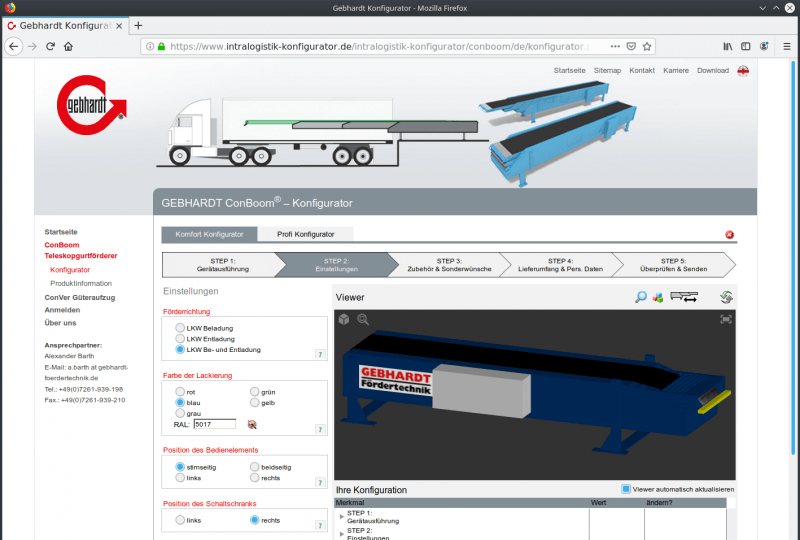
Task: Go to STEP 4 Lieferumfang & Pers. Daten
Action: (560, 265)
